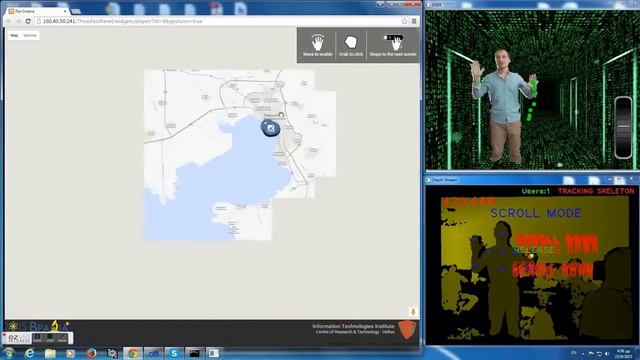This screenshot has width=640, height=360.
Task: Click the system tray clock
Action: [x=623, y=353]
